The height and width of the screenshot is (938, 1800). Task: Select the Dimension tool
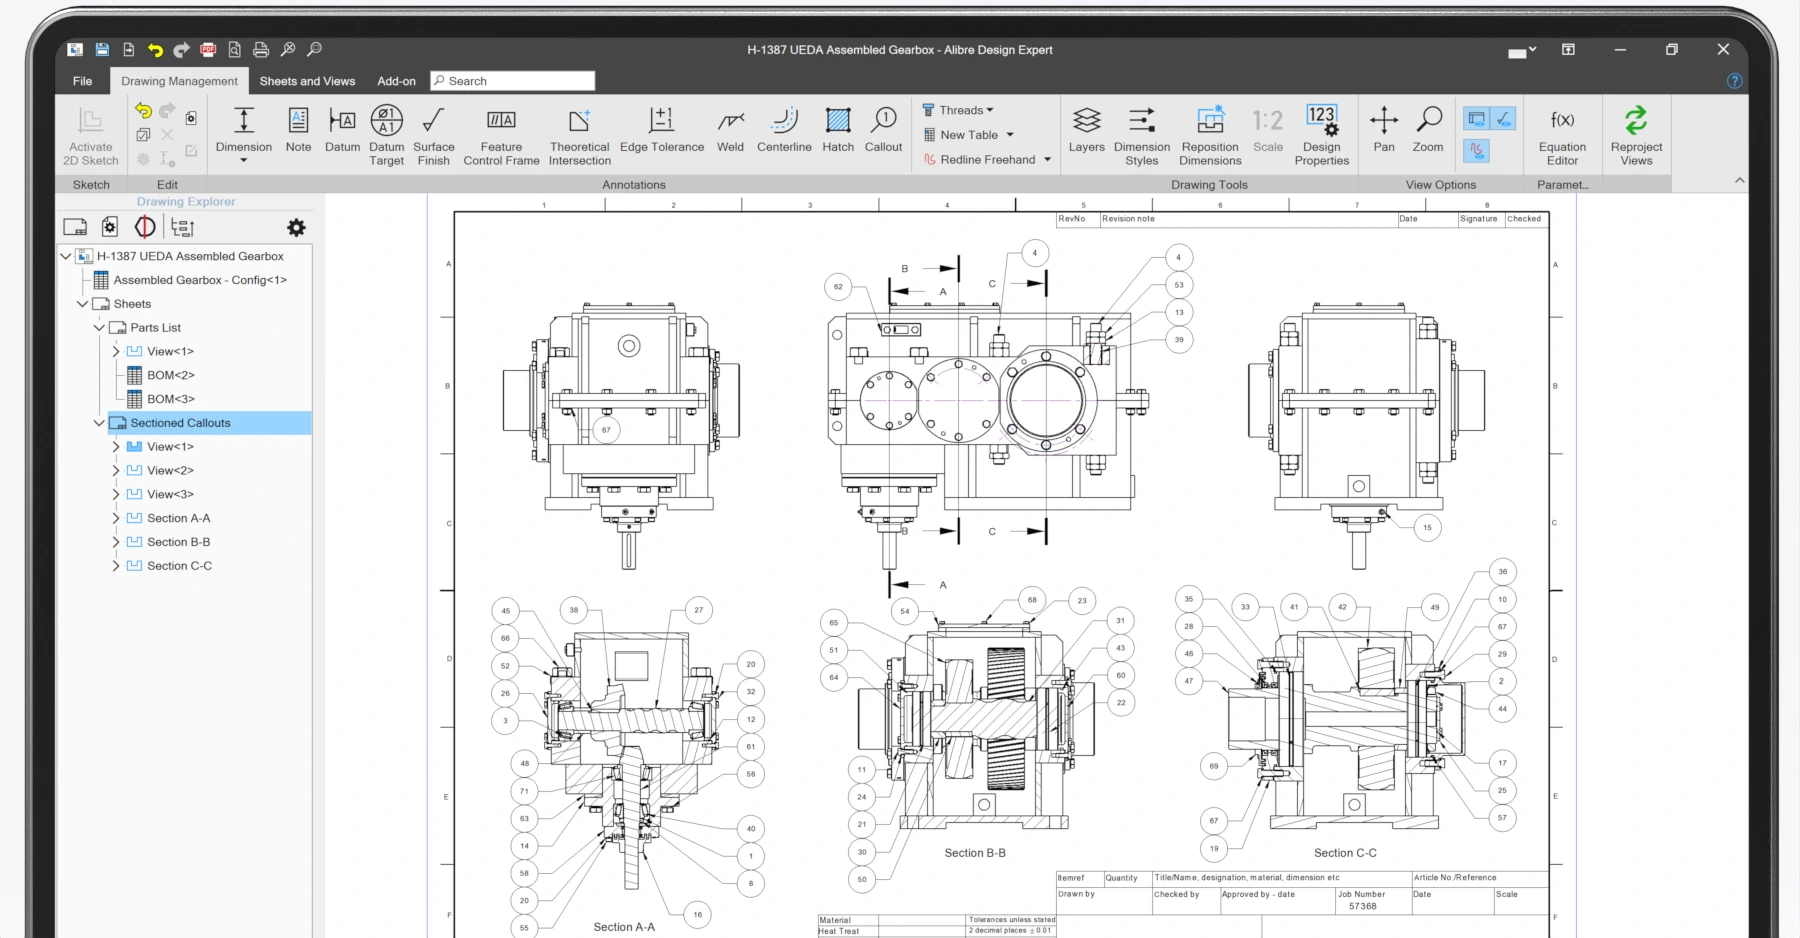(x=243, y=130)
